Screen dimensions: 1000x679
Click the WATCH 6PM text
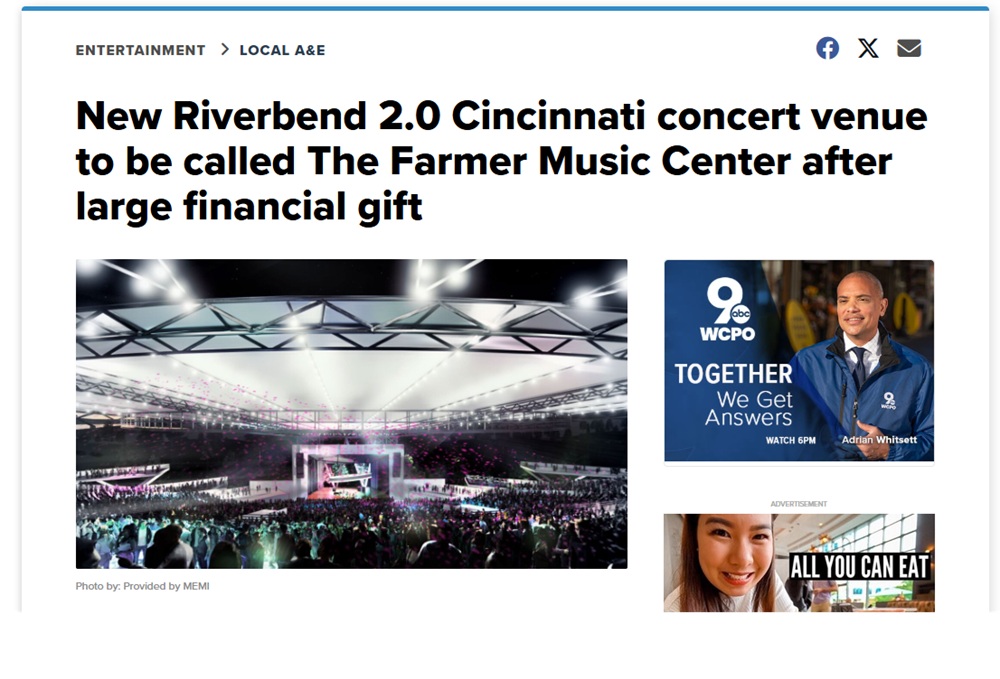(790, 441)
